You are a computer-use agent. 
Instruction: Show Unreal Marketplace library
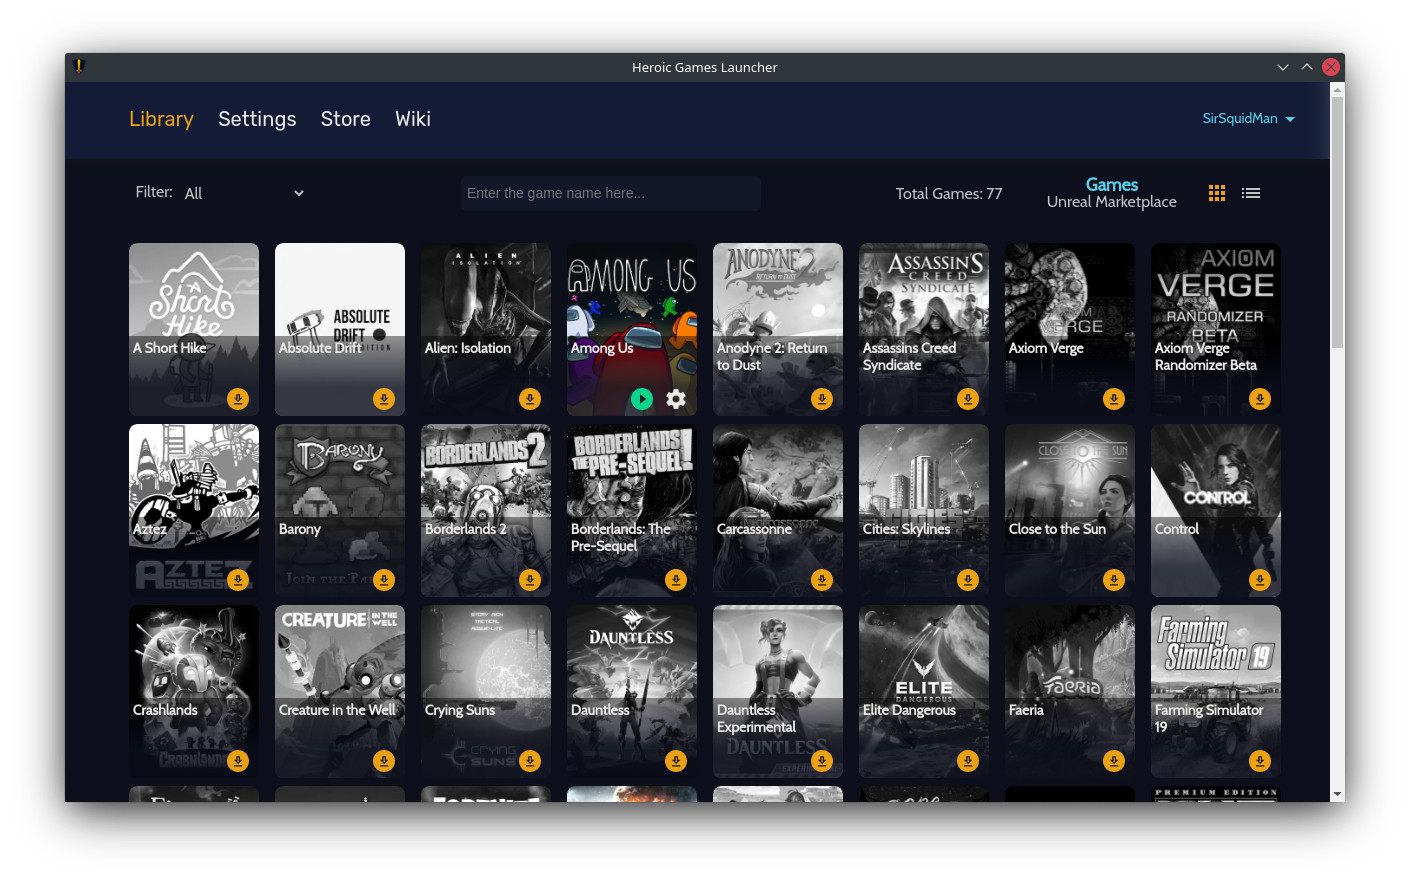(x=1111, y=202)
